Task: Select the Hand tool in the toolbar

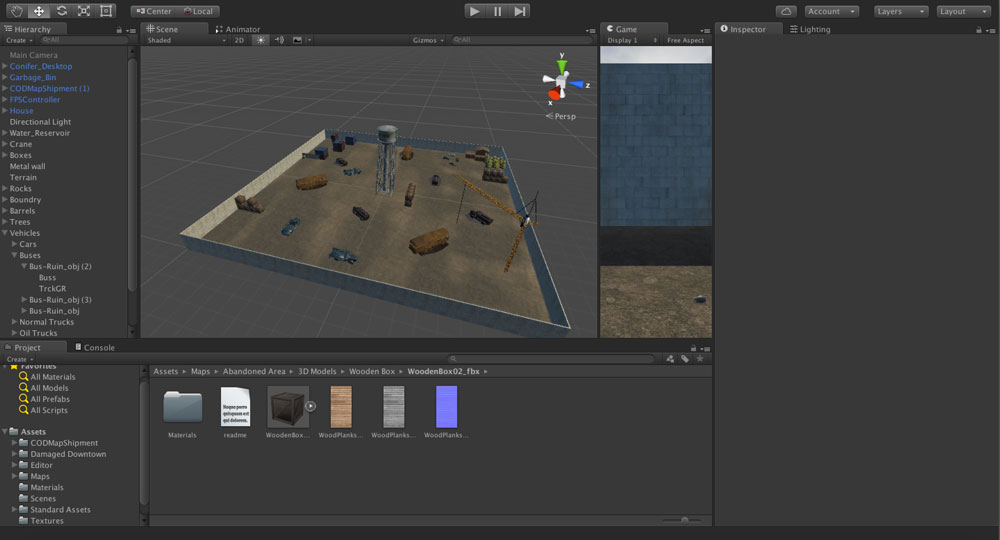Action: pyautogui.click(x=15, y=11)
